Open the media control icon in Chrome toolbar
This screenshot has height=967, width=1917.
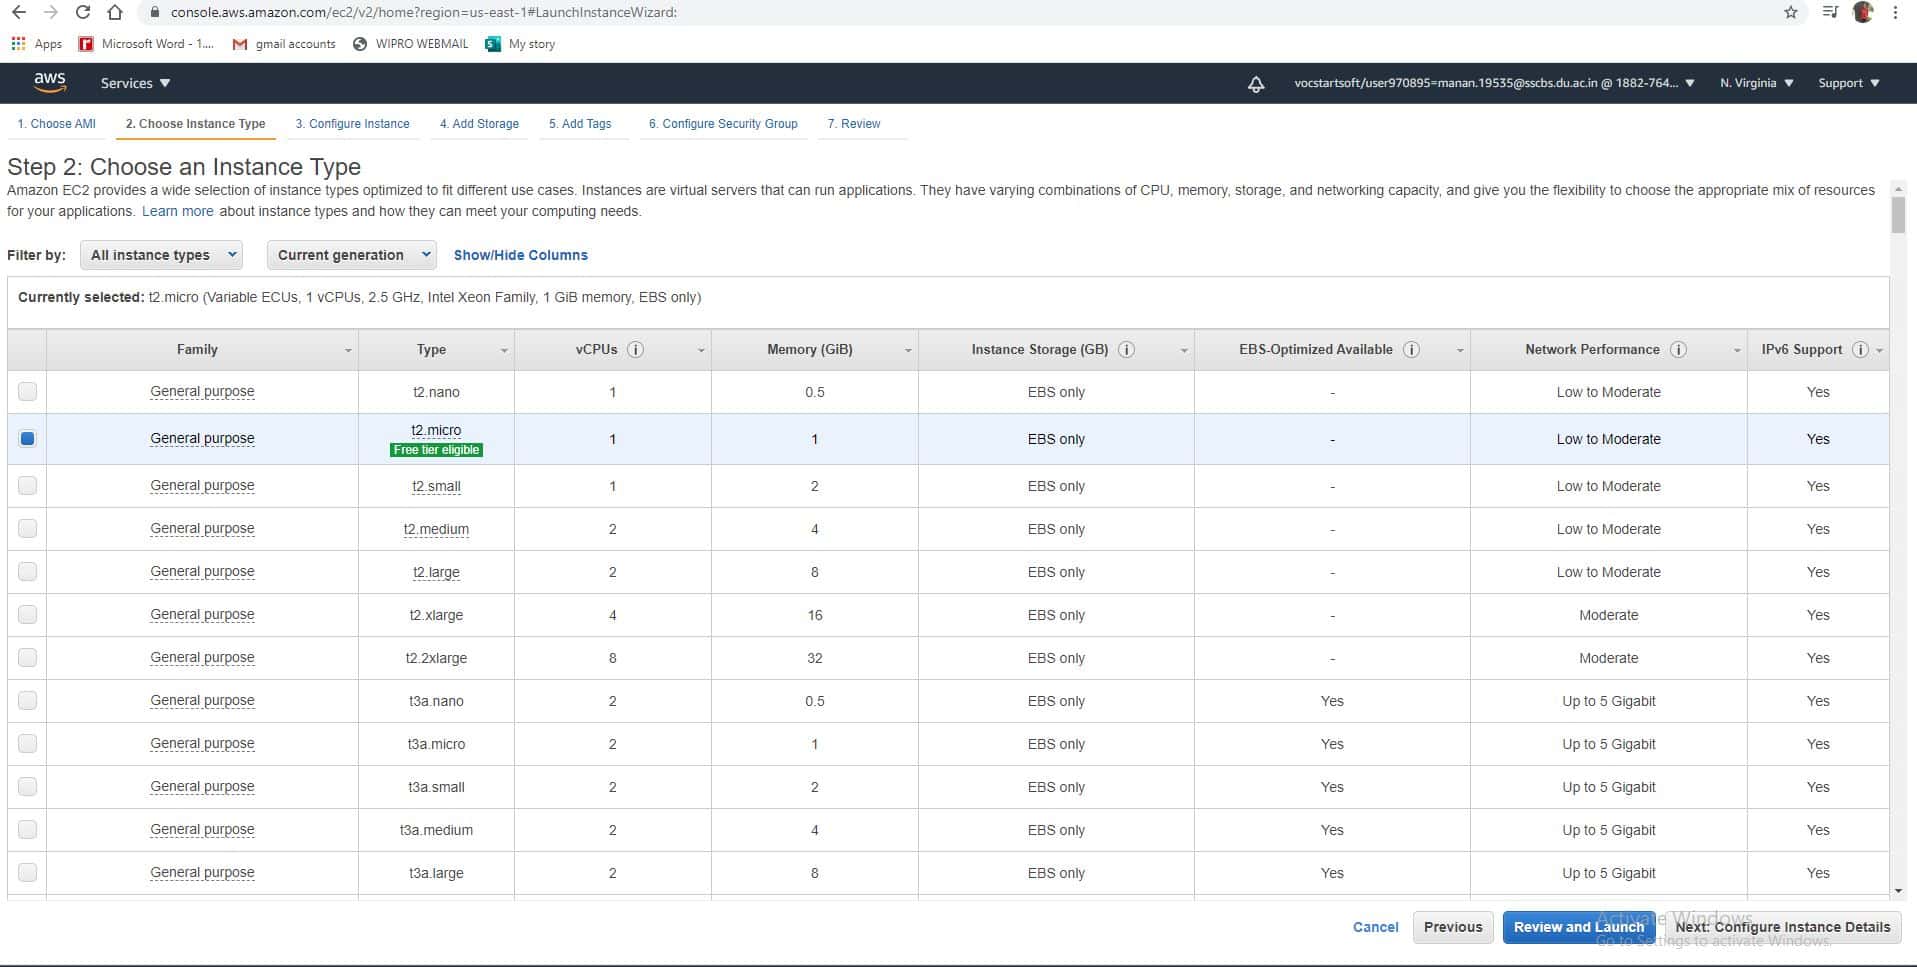1830,12
